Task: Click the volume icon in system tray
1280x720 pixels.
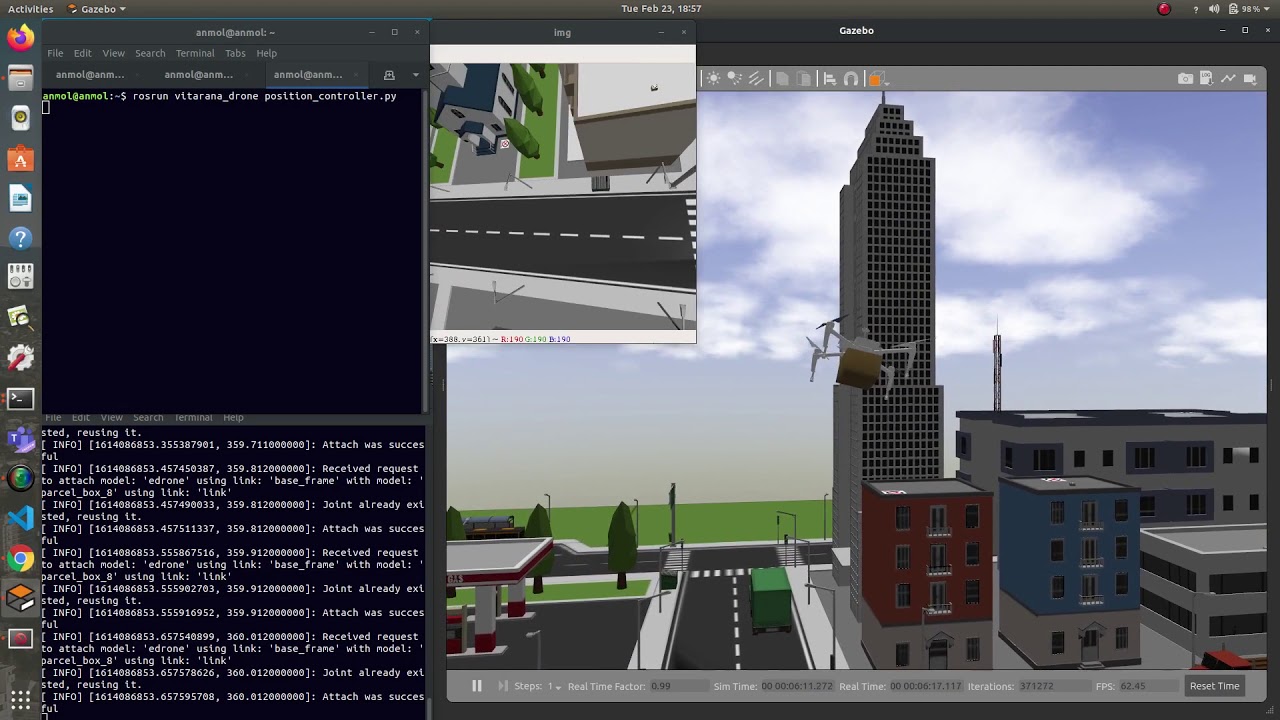Action: point(1214,9)
